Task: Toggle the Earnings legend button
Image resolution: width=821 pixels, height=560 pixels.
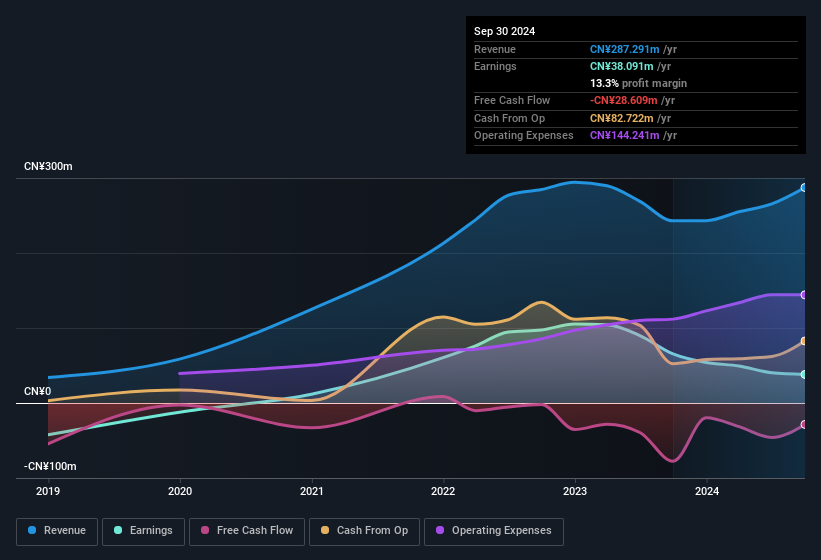Action: pos(143,531)
